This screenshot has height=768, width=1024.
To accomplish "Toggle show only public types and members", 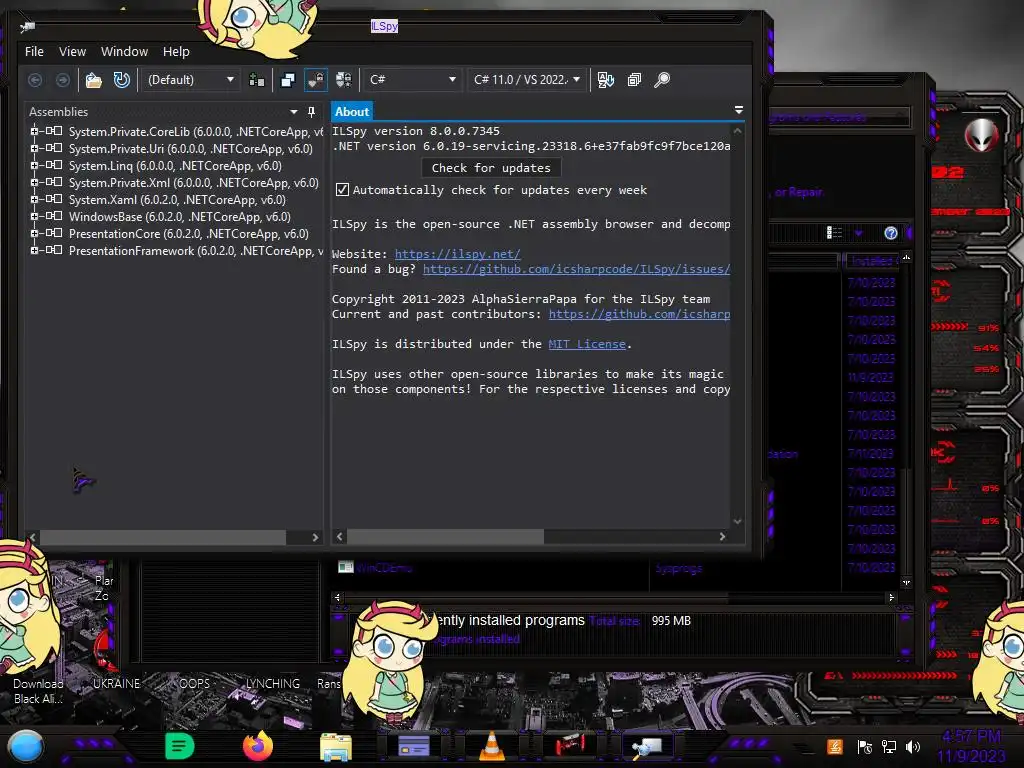I will click(287, 80).
